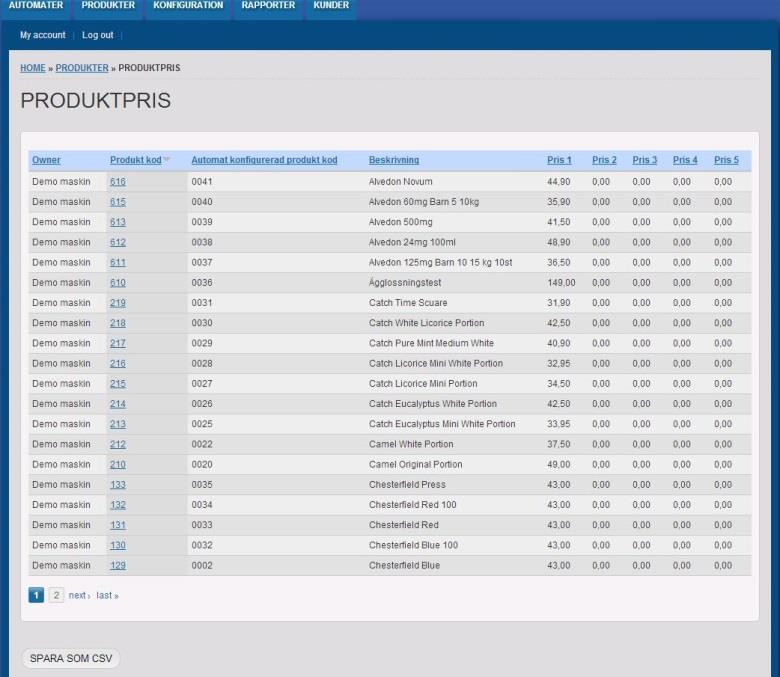Click the next page link

(79, 595)
